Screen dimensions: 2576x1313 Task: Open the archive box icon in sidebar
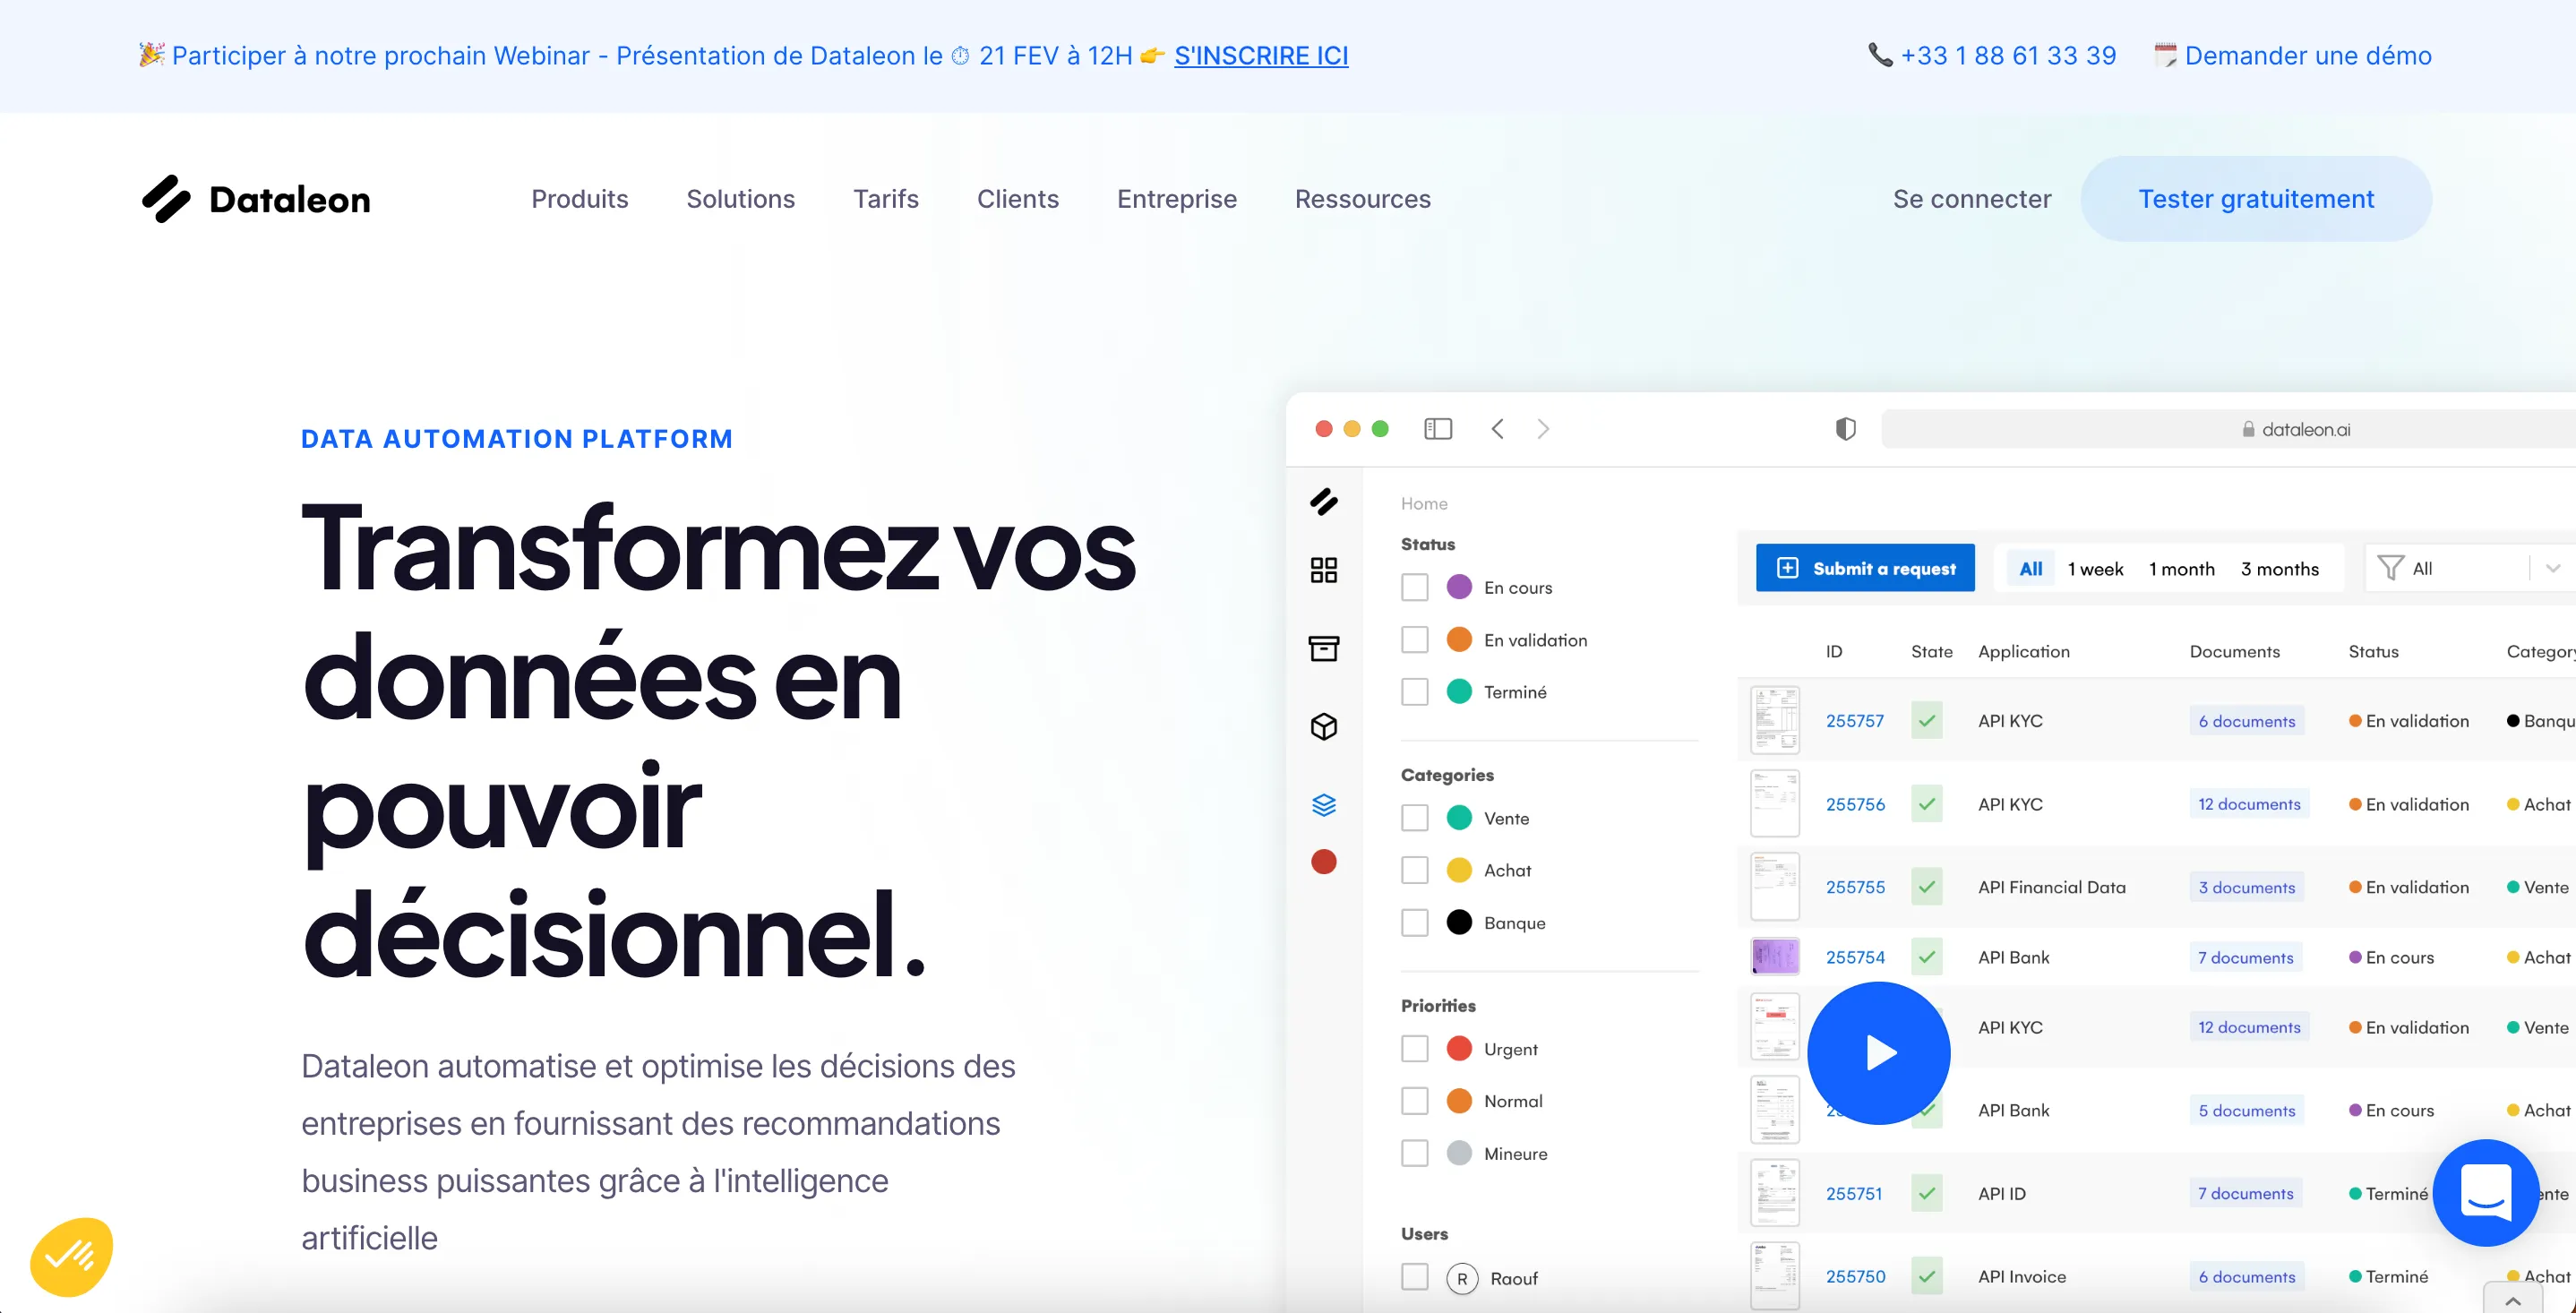(x=1324, y=648)
